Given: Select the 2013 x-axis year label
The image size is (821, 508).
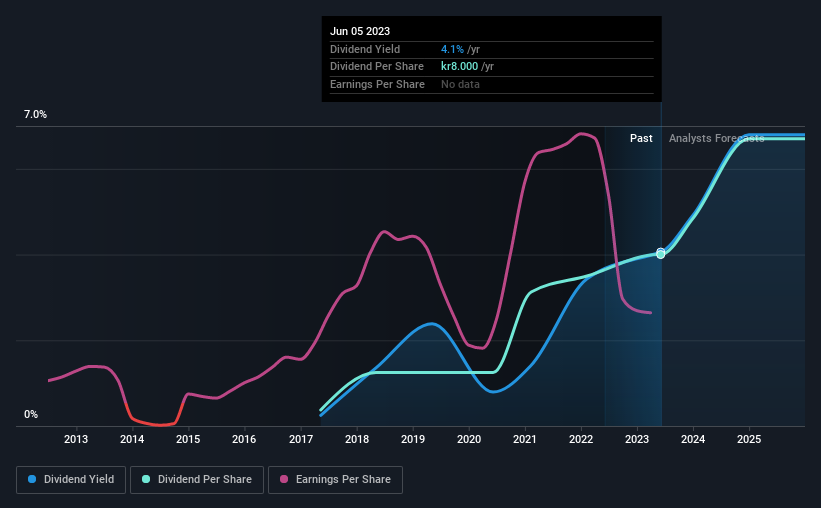Looking at the screenshot, I should [76, 439].
